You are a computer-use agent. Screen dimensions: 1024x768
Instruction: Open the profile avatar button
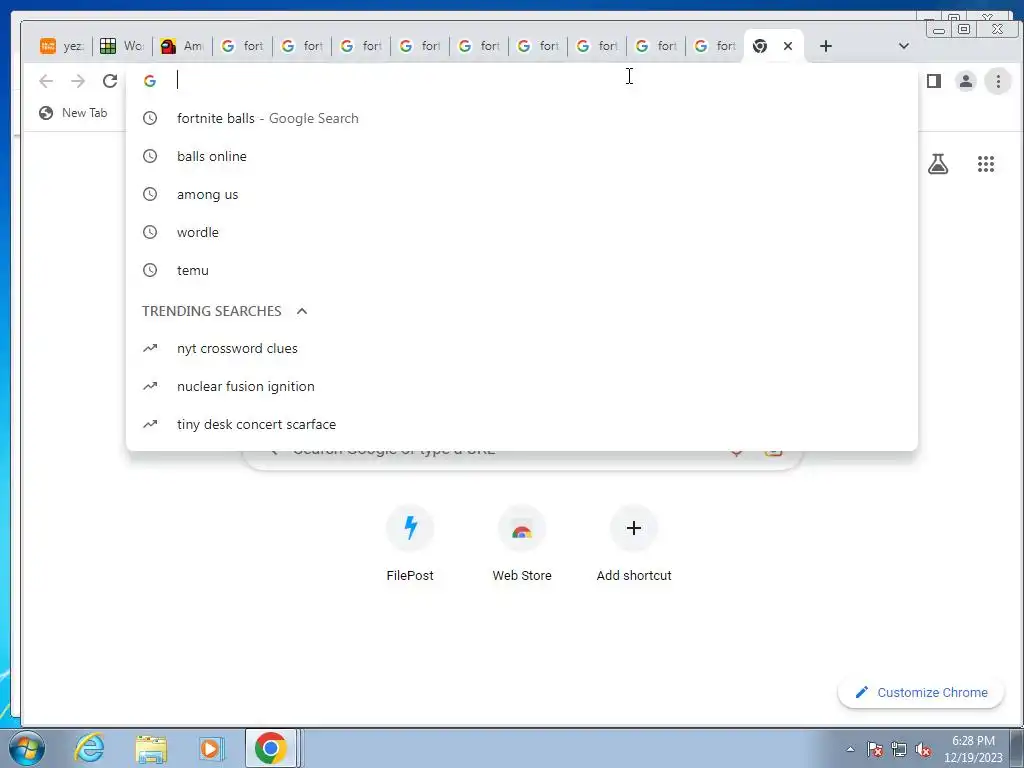[965, 81]
